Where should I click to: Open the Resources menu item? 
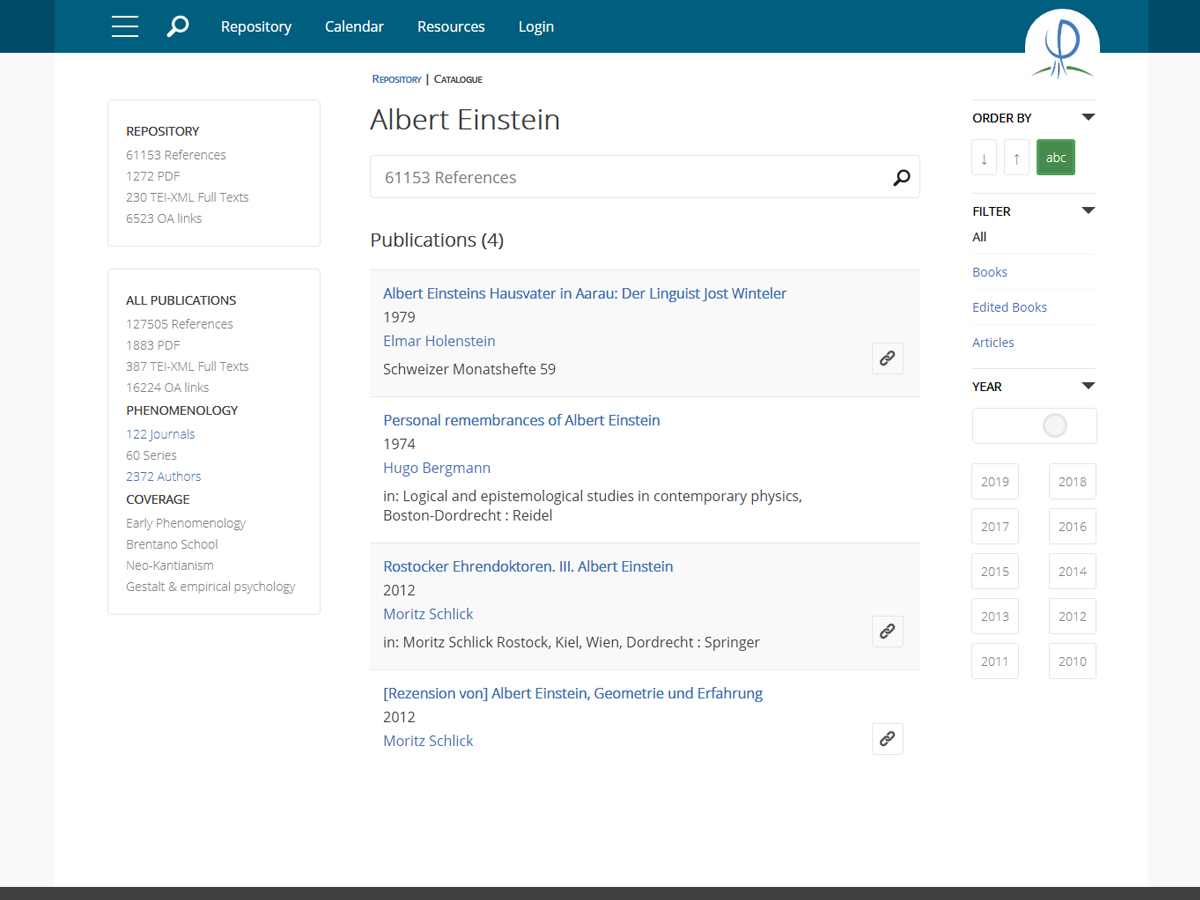pyautogui.click(x=451, y=26)
